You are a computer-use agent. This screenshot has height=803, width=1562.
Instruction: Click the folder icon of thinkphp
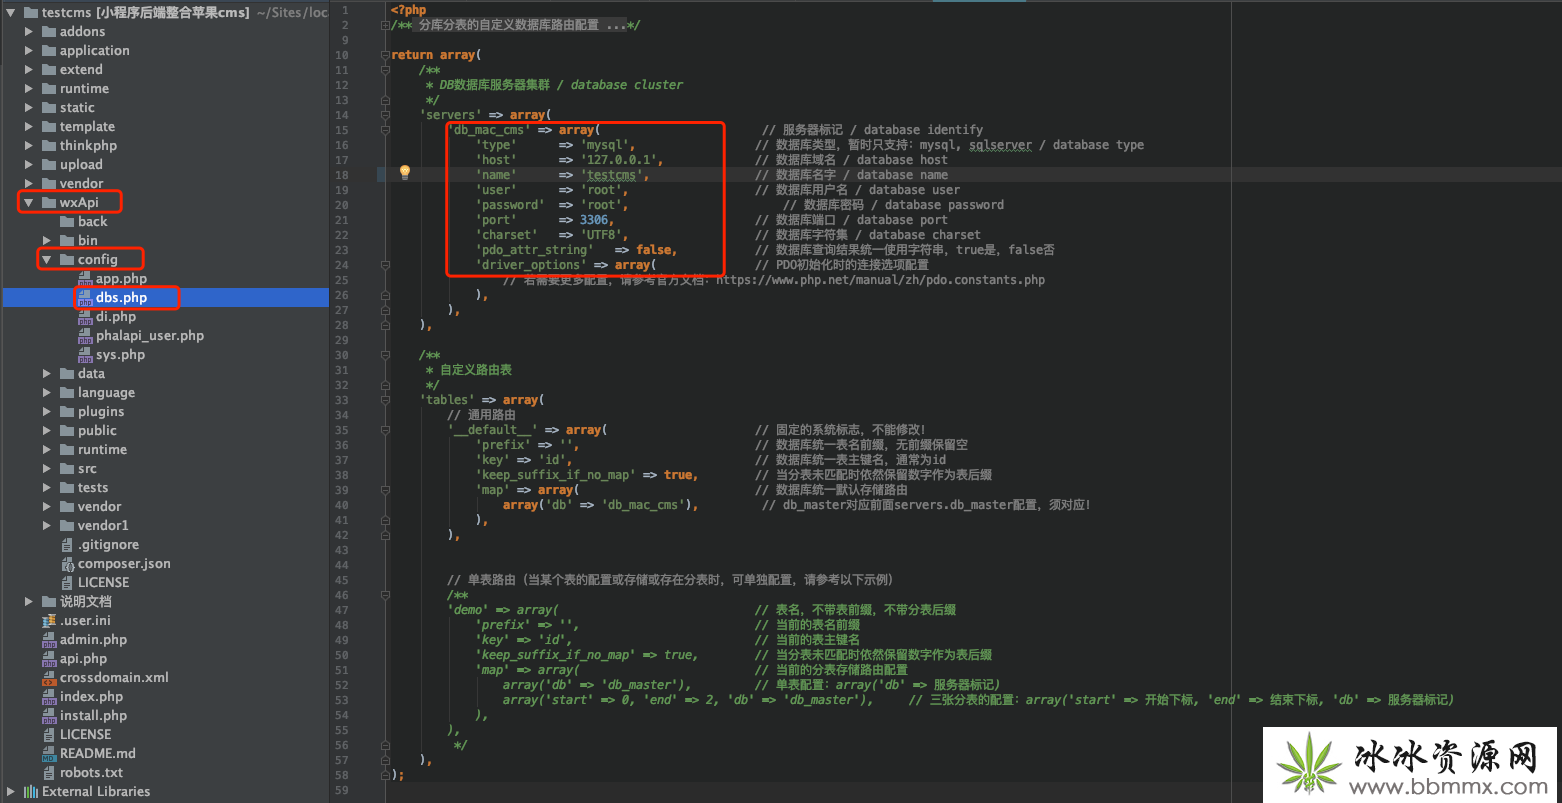(49, 146)
